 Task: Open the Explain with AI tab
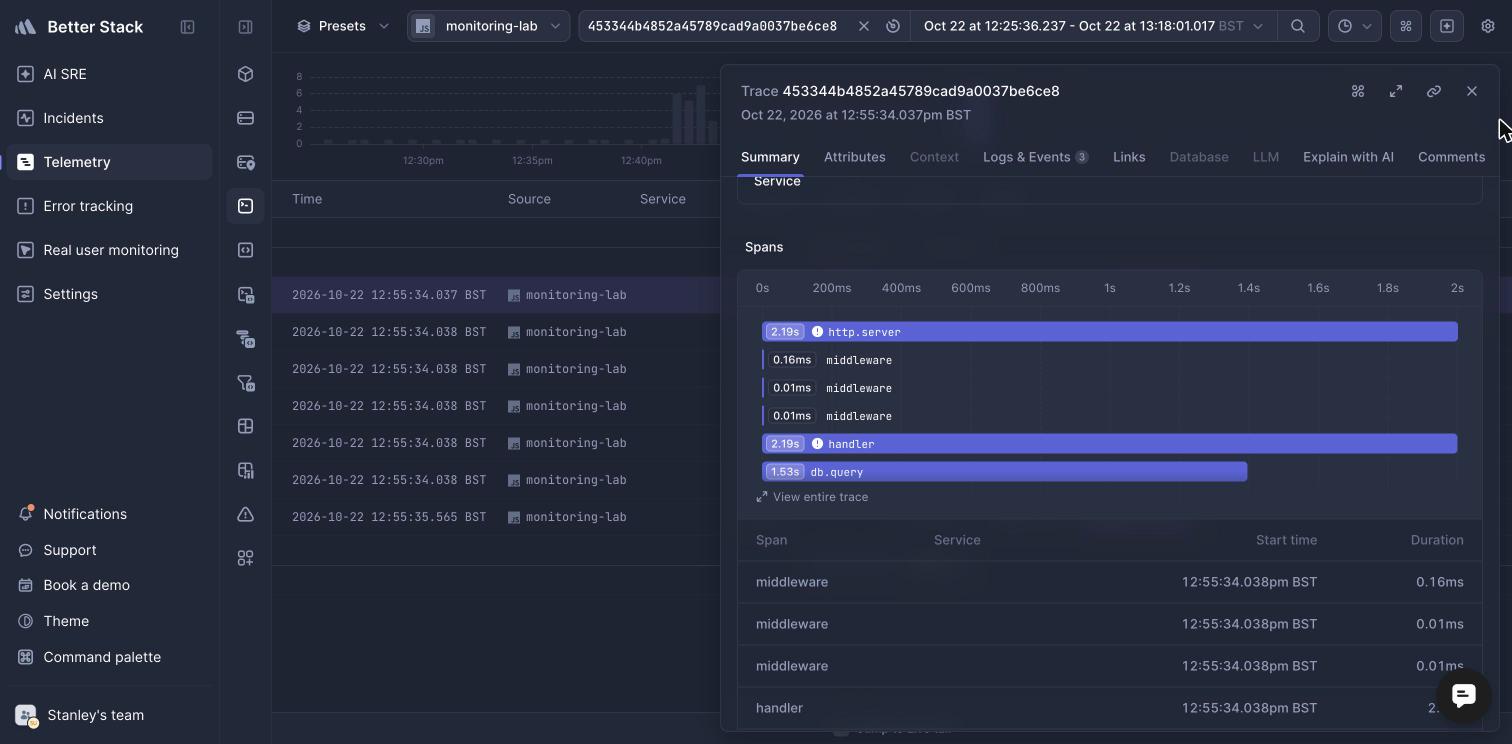[1348, 157]
